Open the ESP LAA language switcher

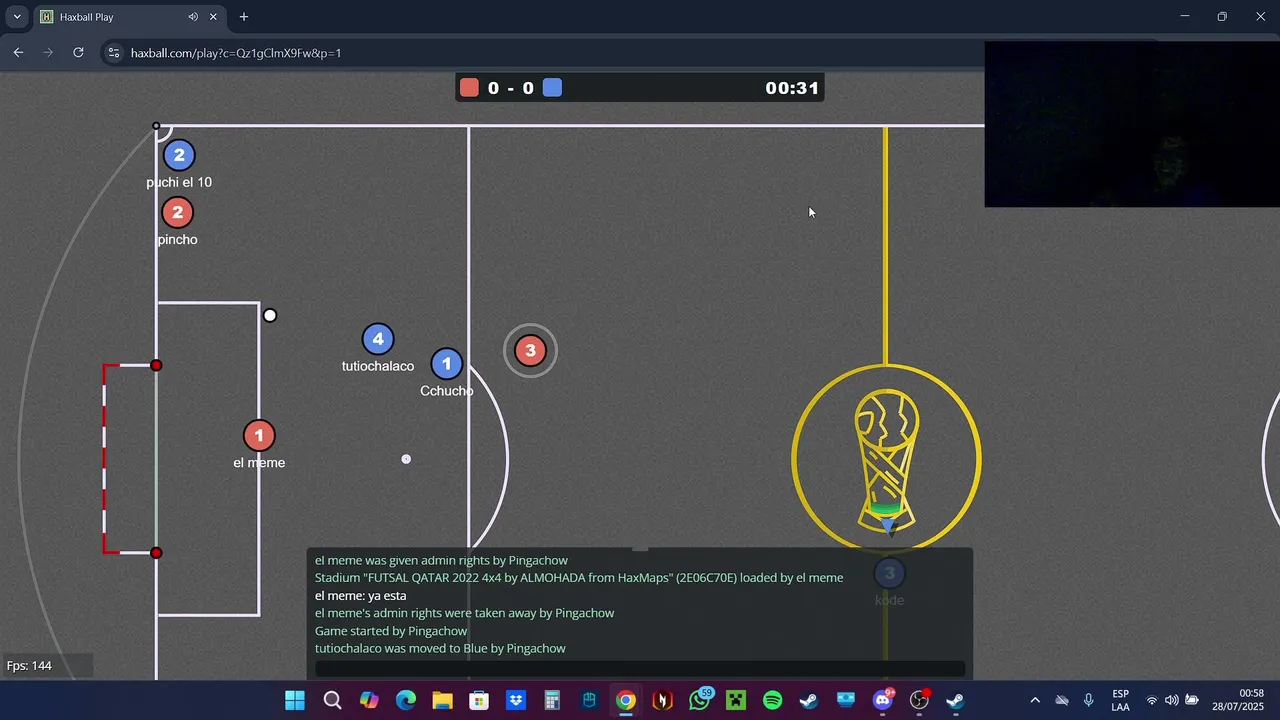pos(1121,700)
